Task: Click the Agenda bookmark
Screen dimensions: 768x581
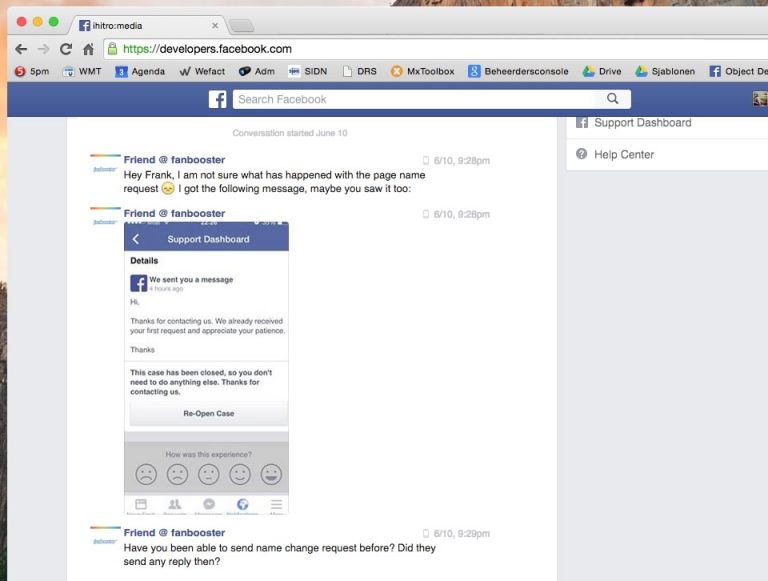Action: click(140, 71)
